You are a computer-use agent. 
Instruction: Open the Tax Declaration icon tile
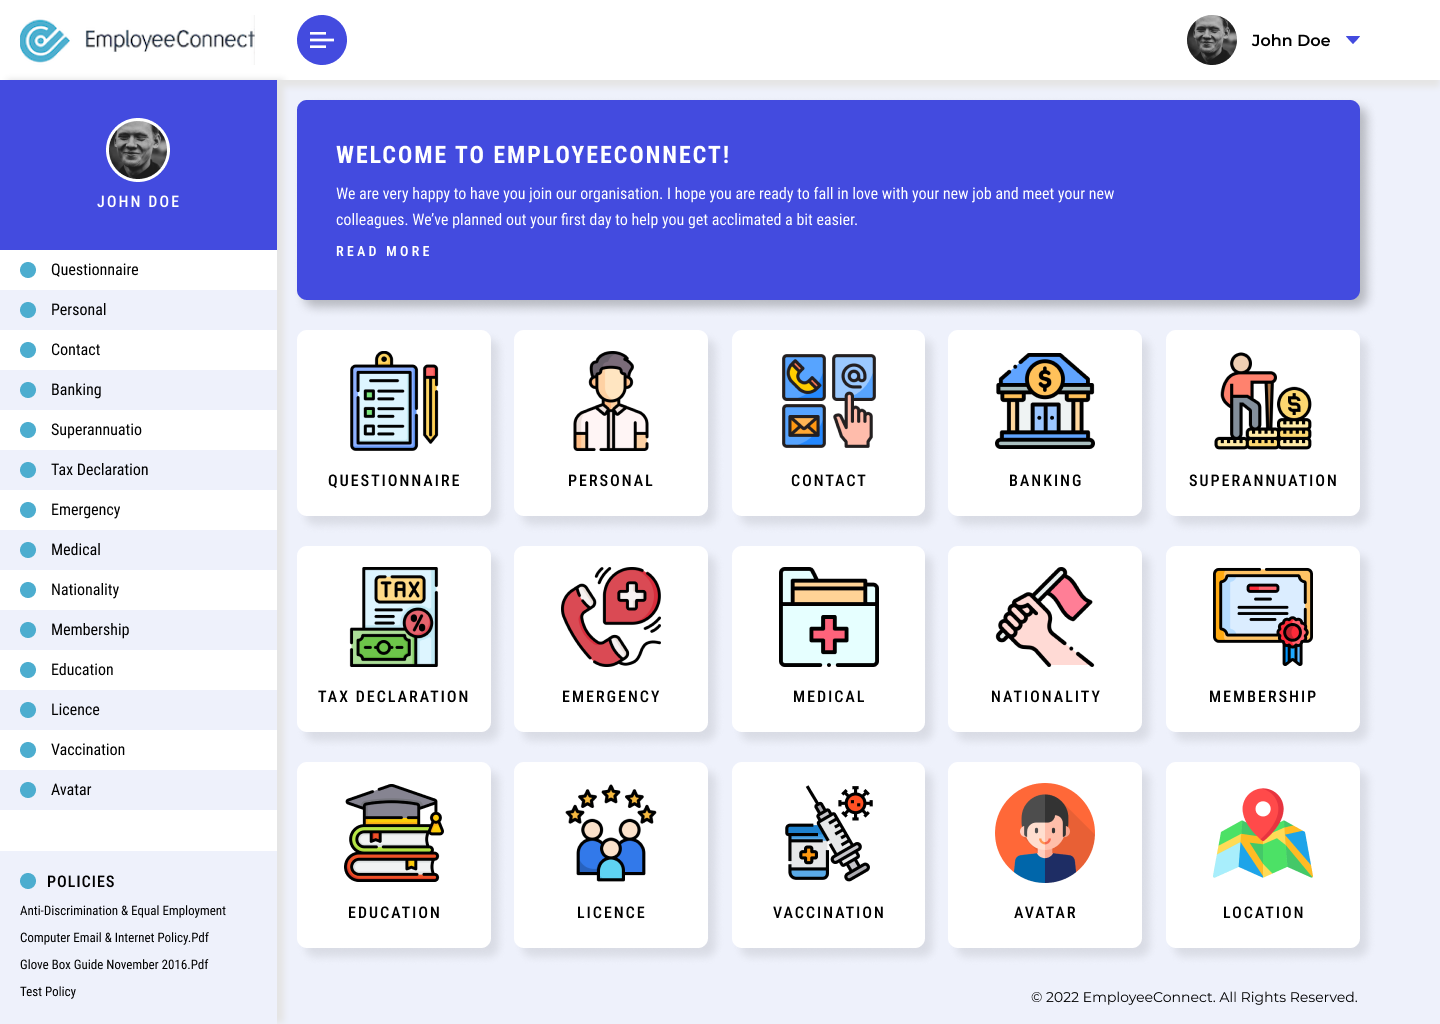[x=394, y=617]
